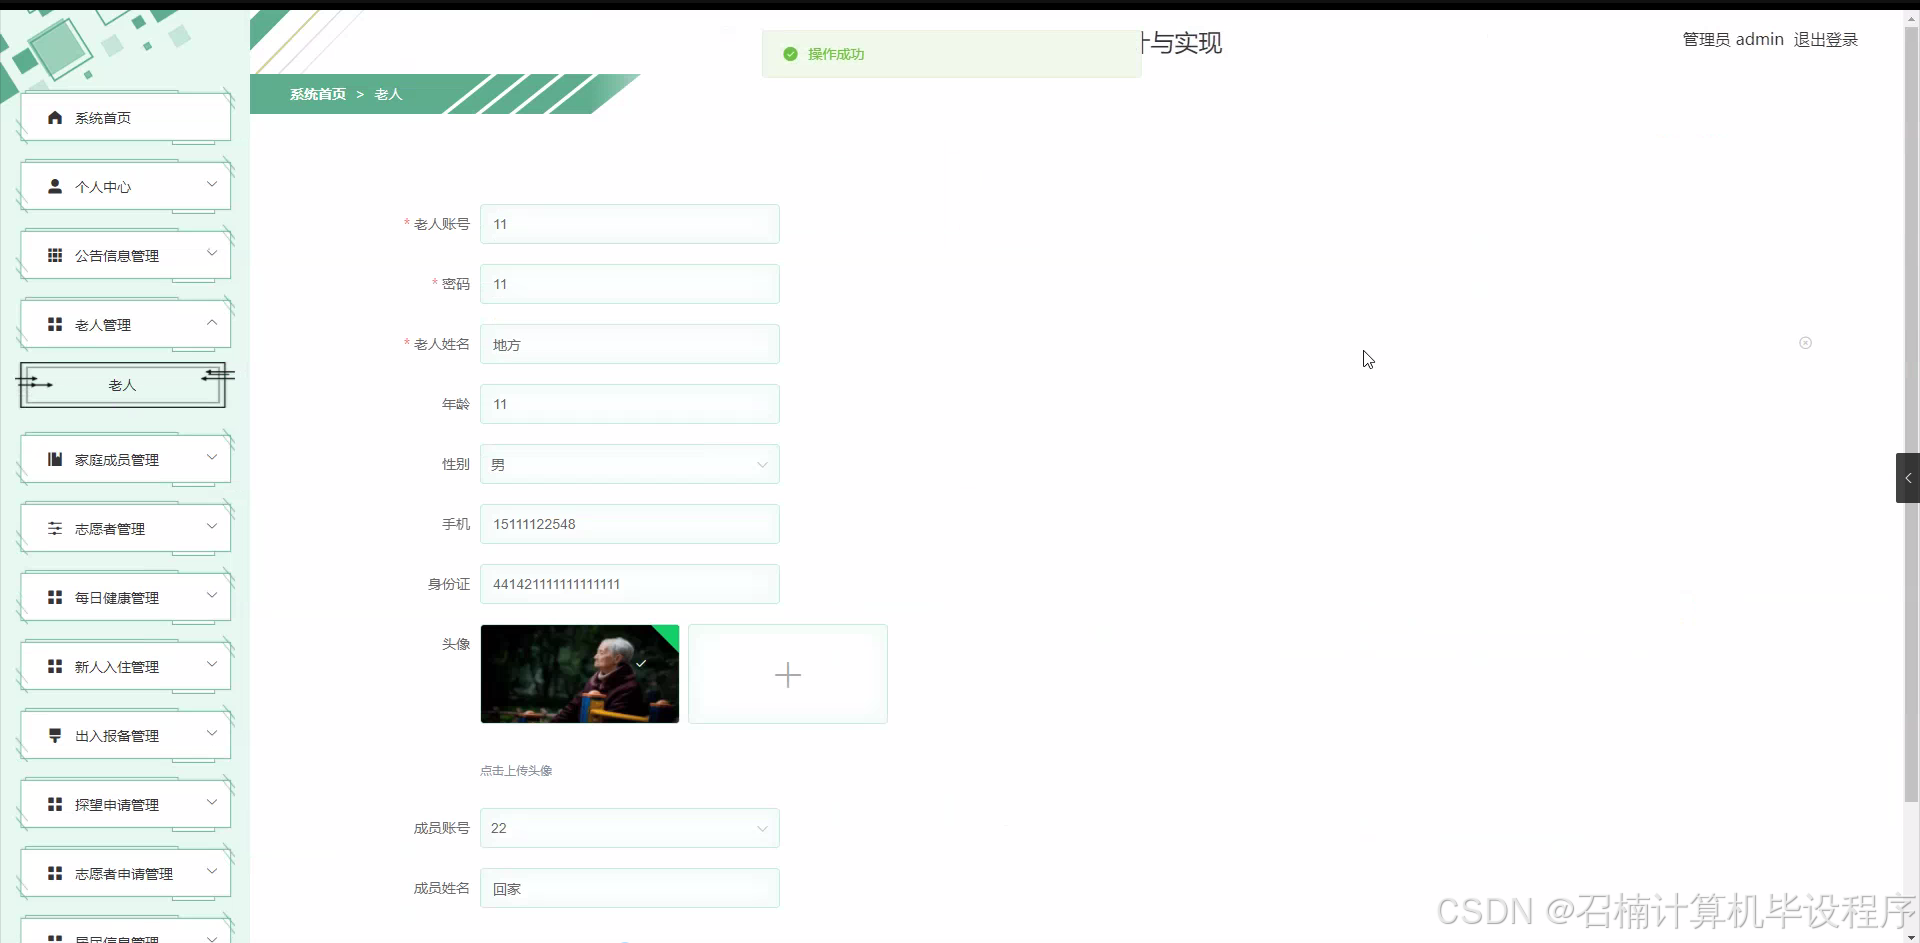
Task: Expand the 出入报备管理 chevron
Action: click(x=212, y=734)
